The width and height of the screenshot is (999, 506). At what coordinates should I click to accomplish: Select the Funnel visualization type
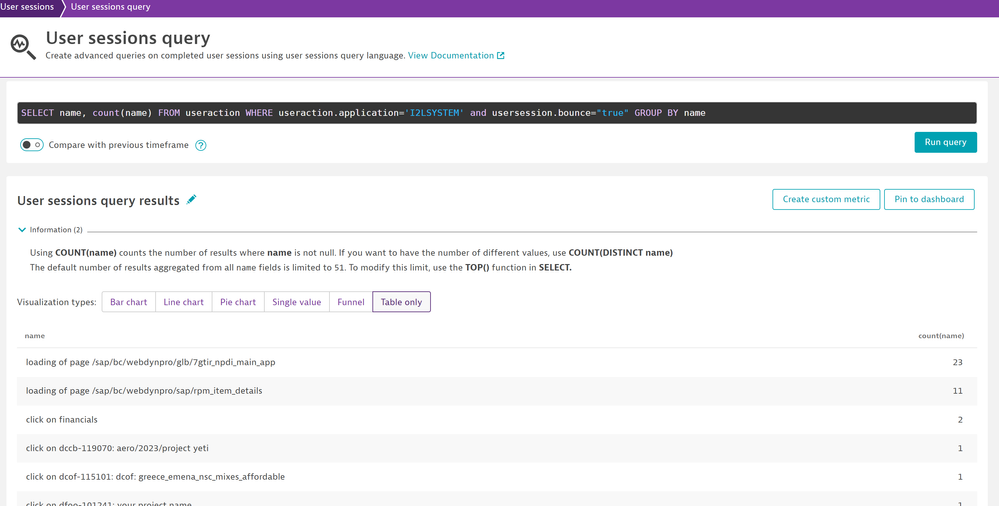pos(351,302)
